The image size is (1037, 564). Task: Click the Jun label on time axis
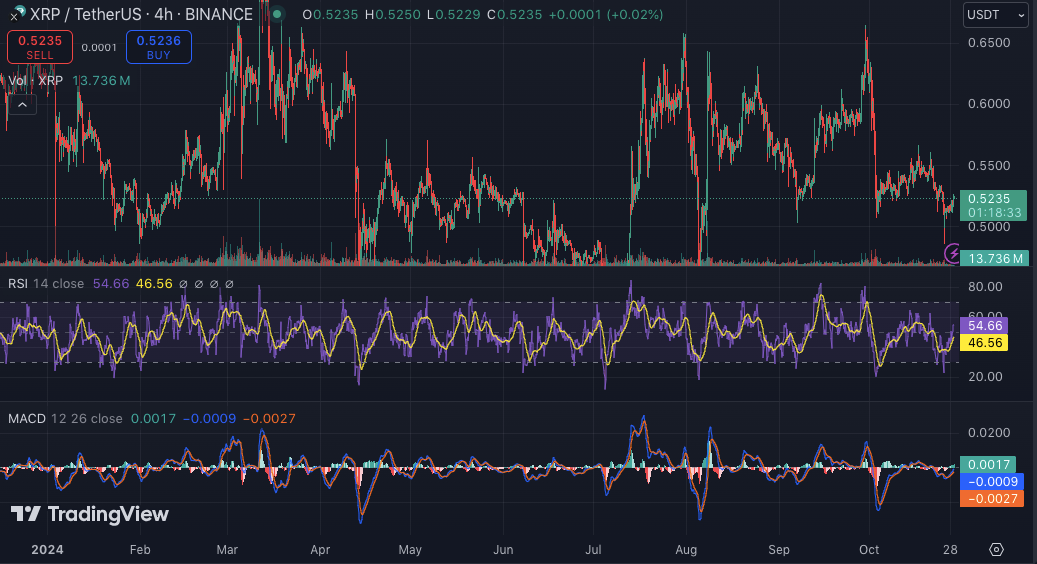pyautogui.click(x=503, y=550)
